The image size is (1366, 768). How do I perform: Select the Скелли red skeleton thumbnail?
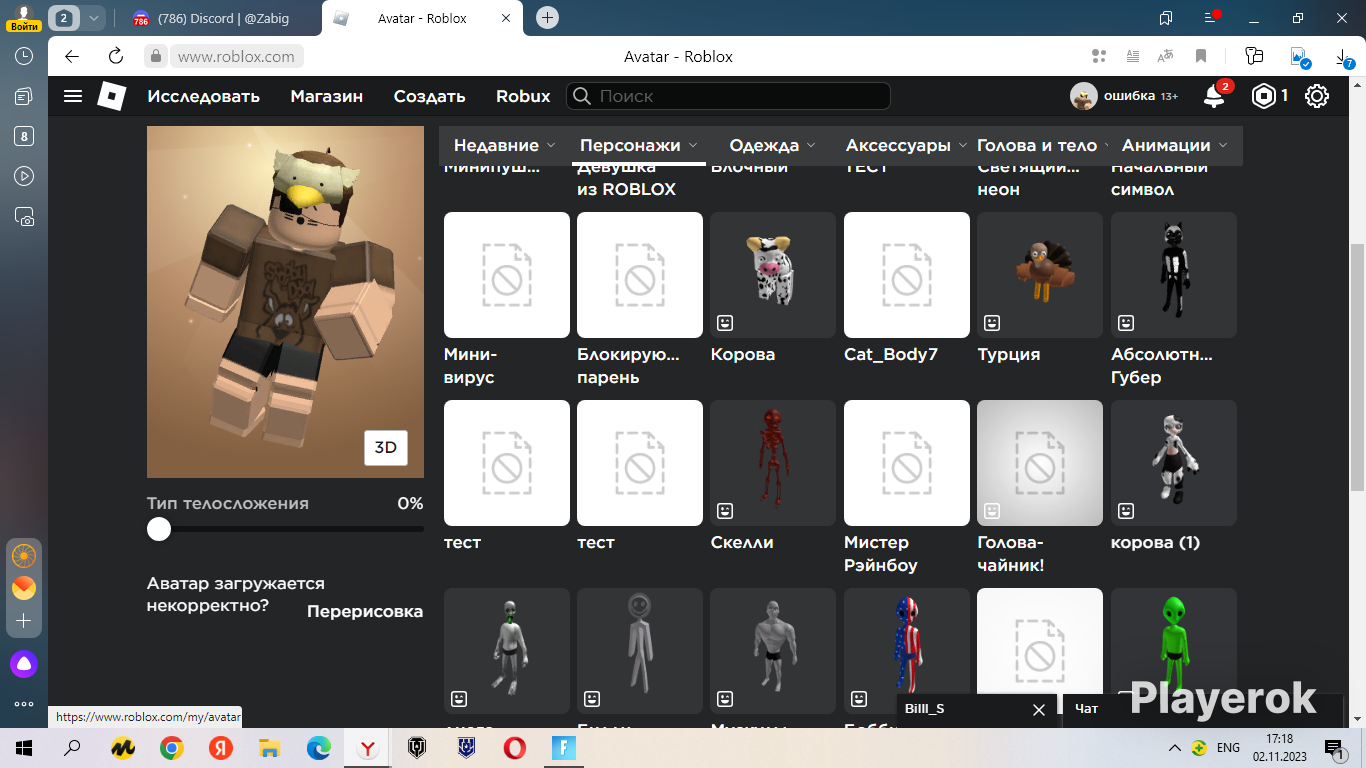[773, 463]
